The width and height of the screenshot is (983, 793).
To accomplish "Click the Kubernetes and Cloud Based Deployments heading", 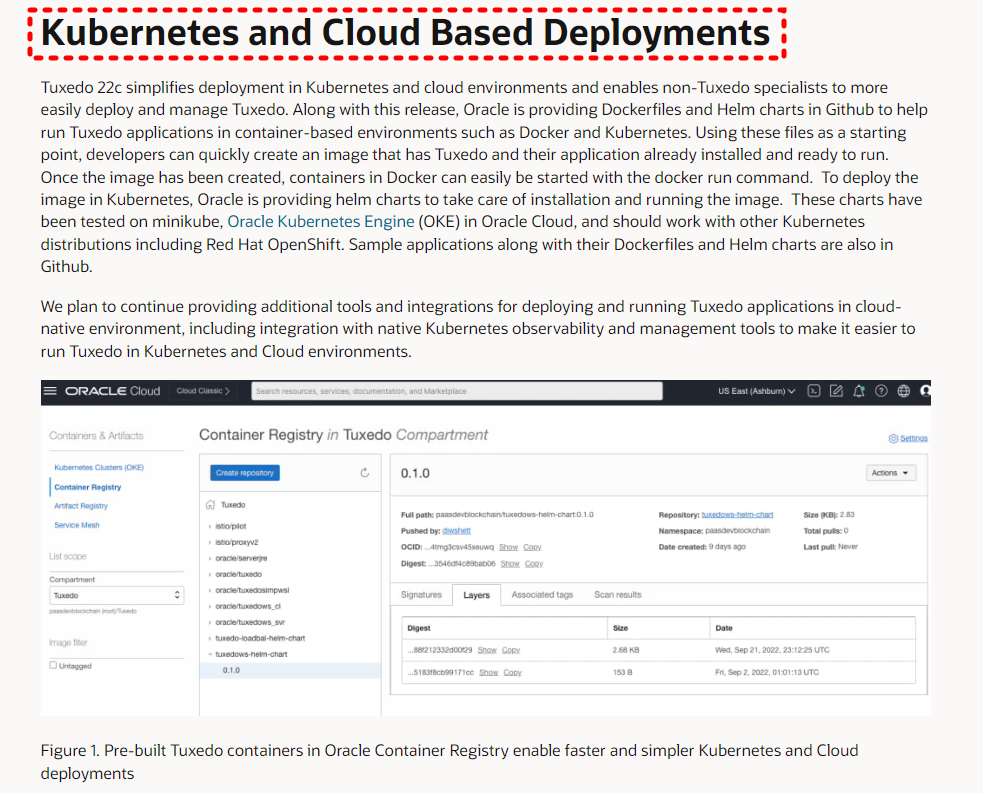I will coord(405,33).
